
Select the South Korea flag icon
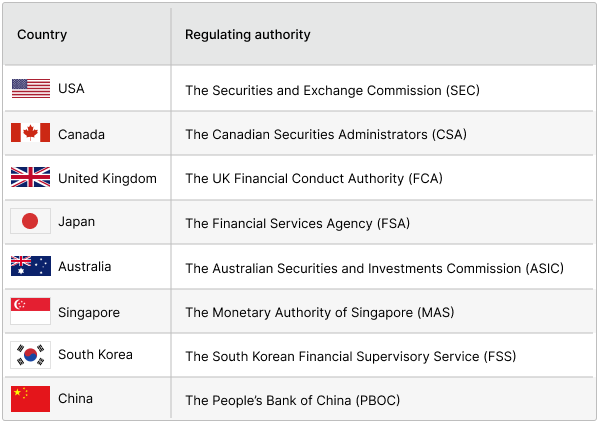(x=31, y=355)
